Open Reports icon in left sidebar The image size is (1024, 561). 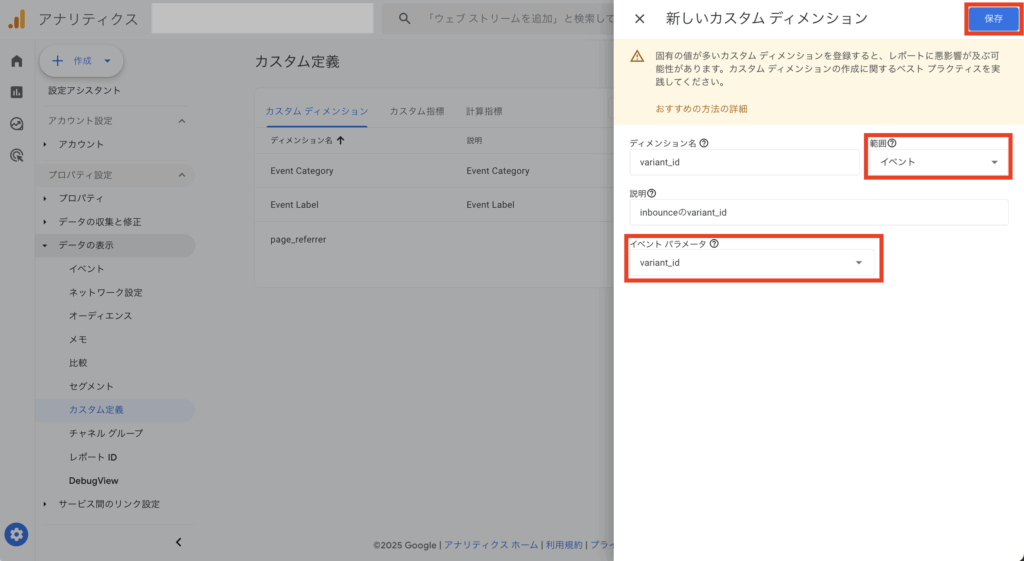16,92
